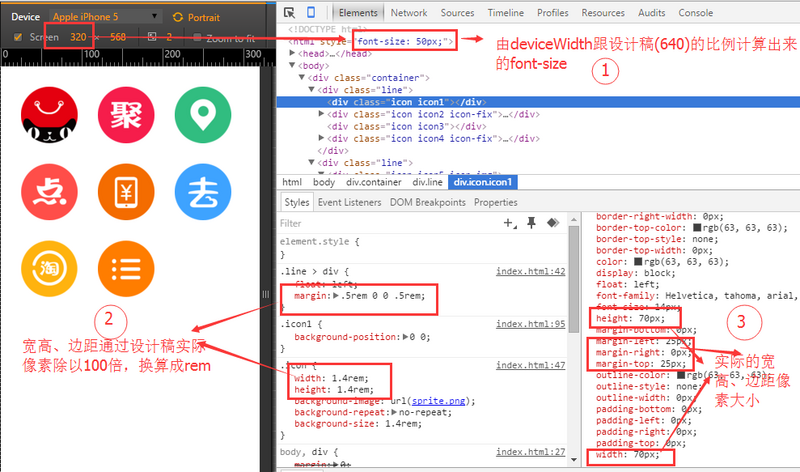Expand the head element node
The height and width of the screenshot is (472, 800).
293,53
